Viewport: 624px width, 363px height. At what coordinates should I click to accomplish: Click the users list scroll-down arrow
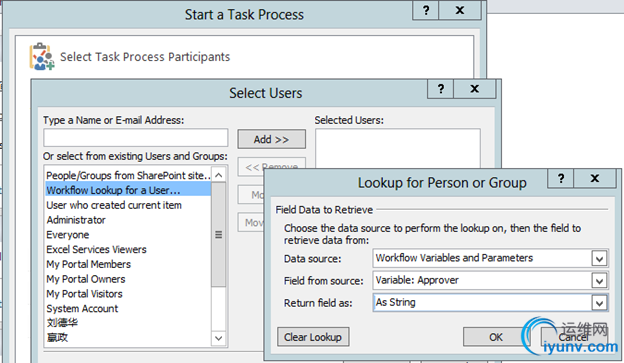(x=218, y=338)
